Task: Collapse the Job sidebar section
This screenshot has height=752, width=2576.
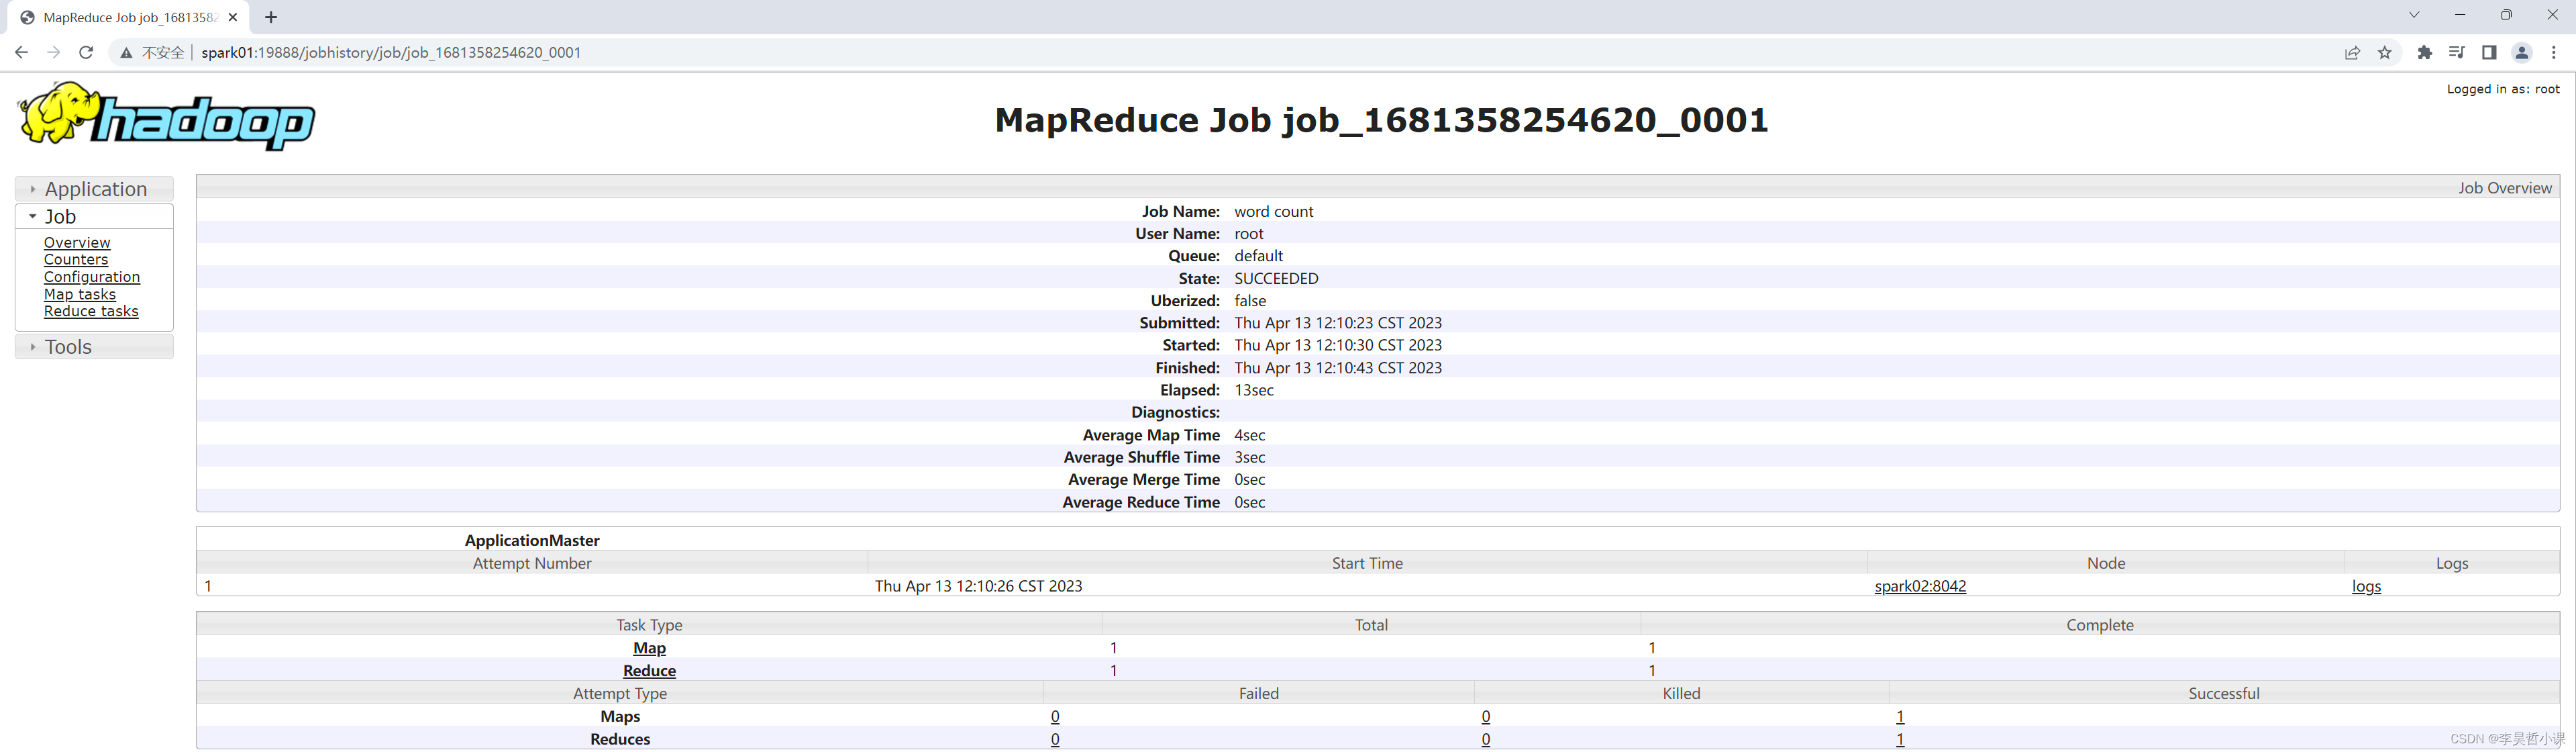Action: point(95,217)
